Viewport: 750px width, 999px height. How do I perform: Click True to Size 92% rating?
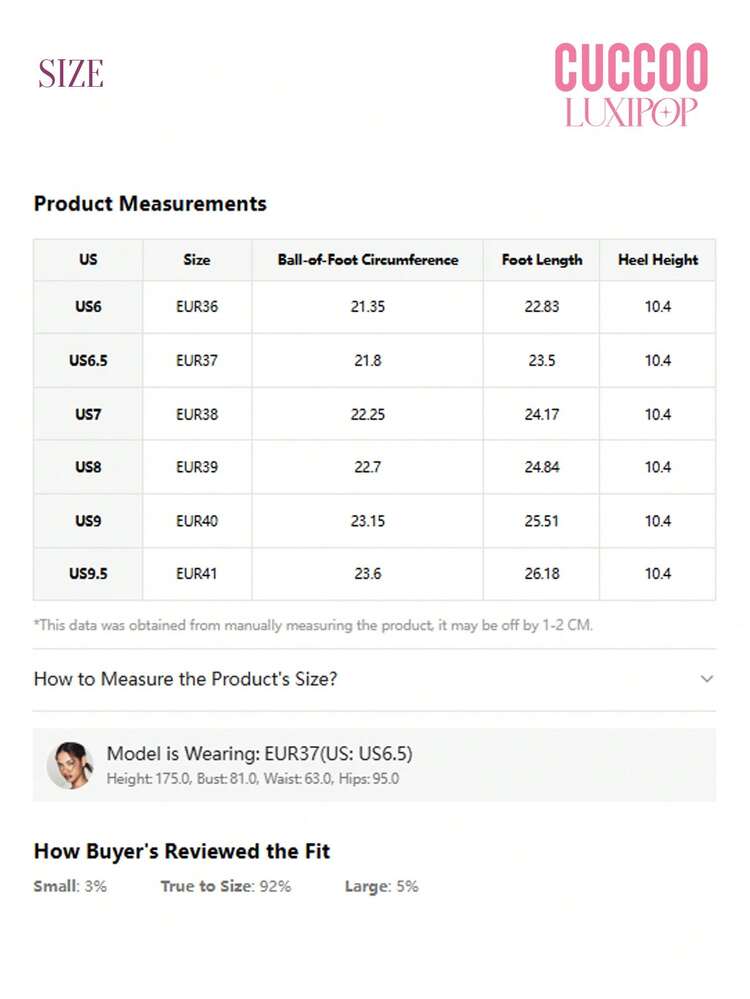(226, 886)
